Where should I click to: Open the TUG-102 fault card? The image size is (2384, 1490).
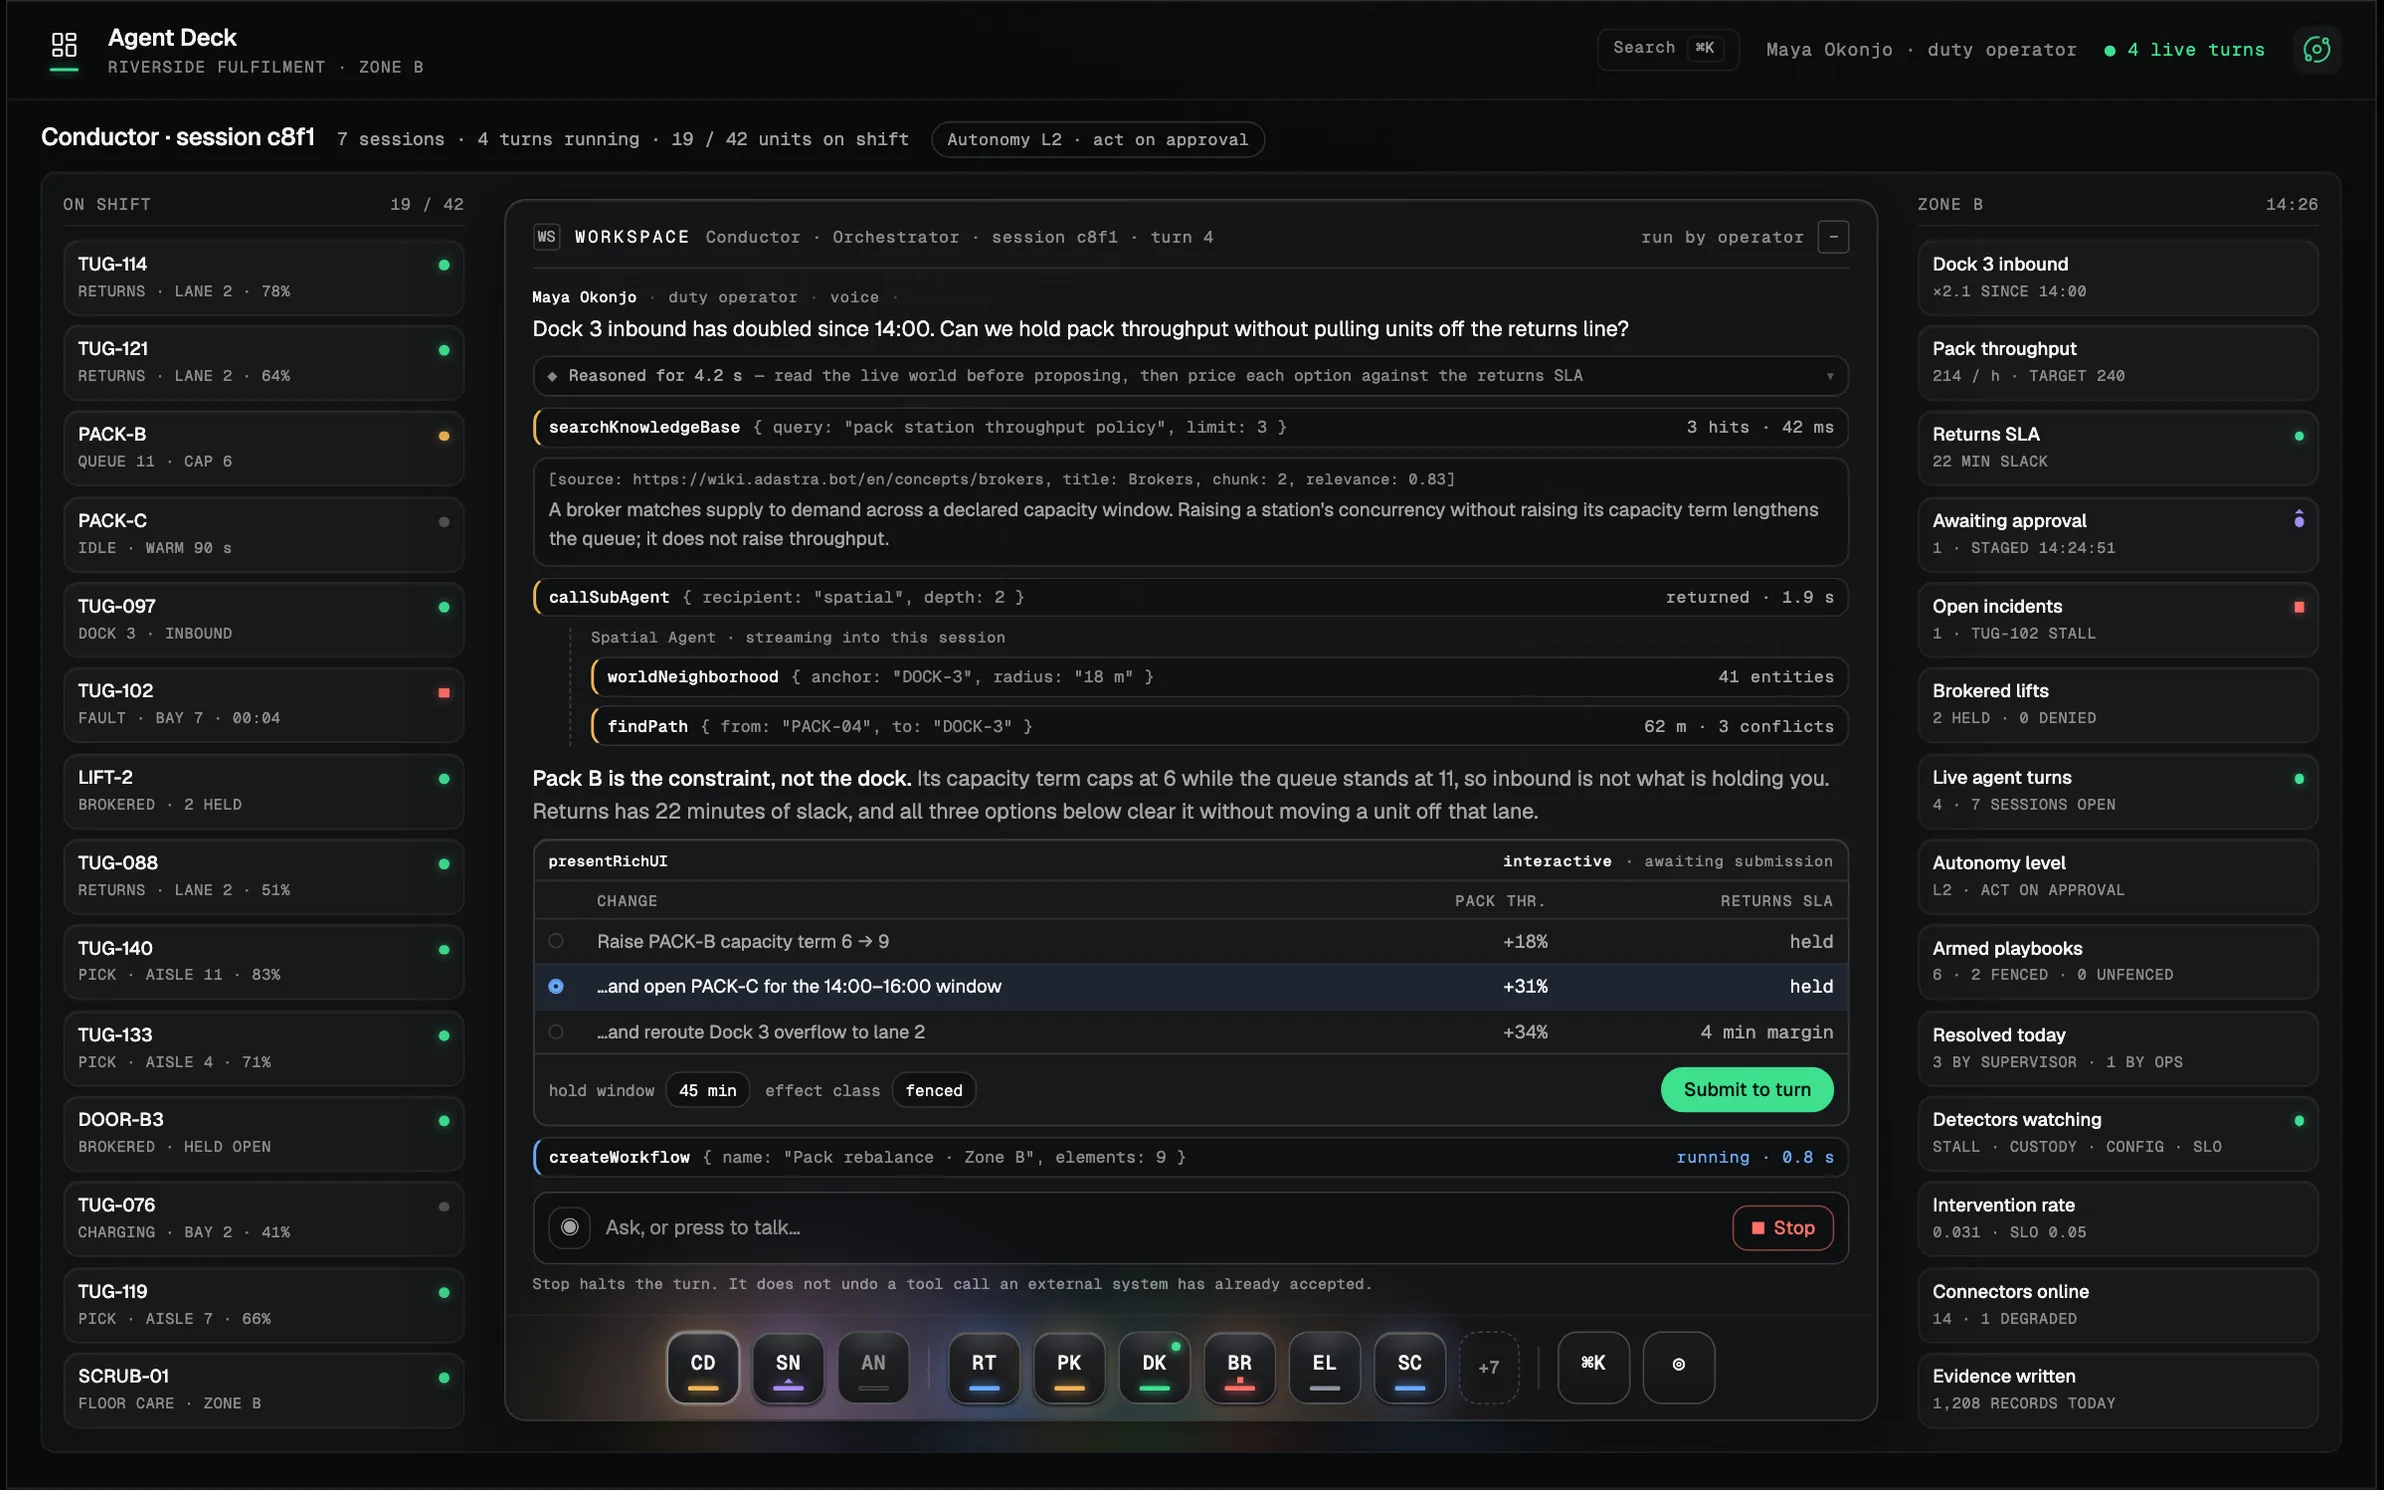pyautogui.click(x=263, y=704)
